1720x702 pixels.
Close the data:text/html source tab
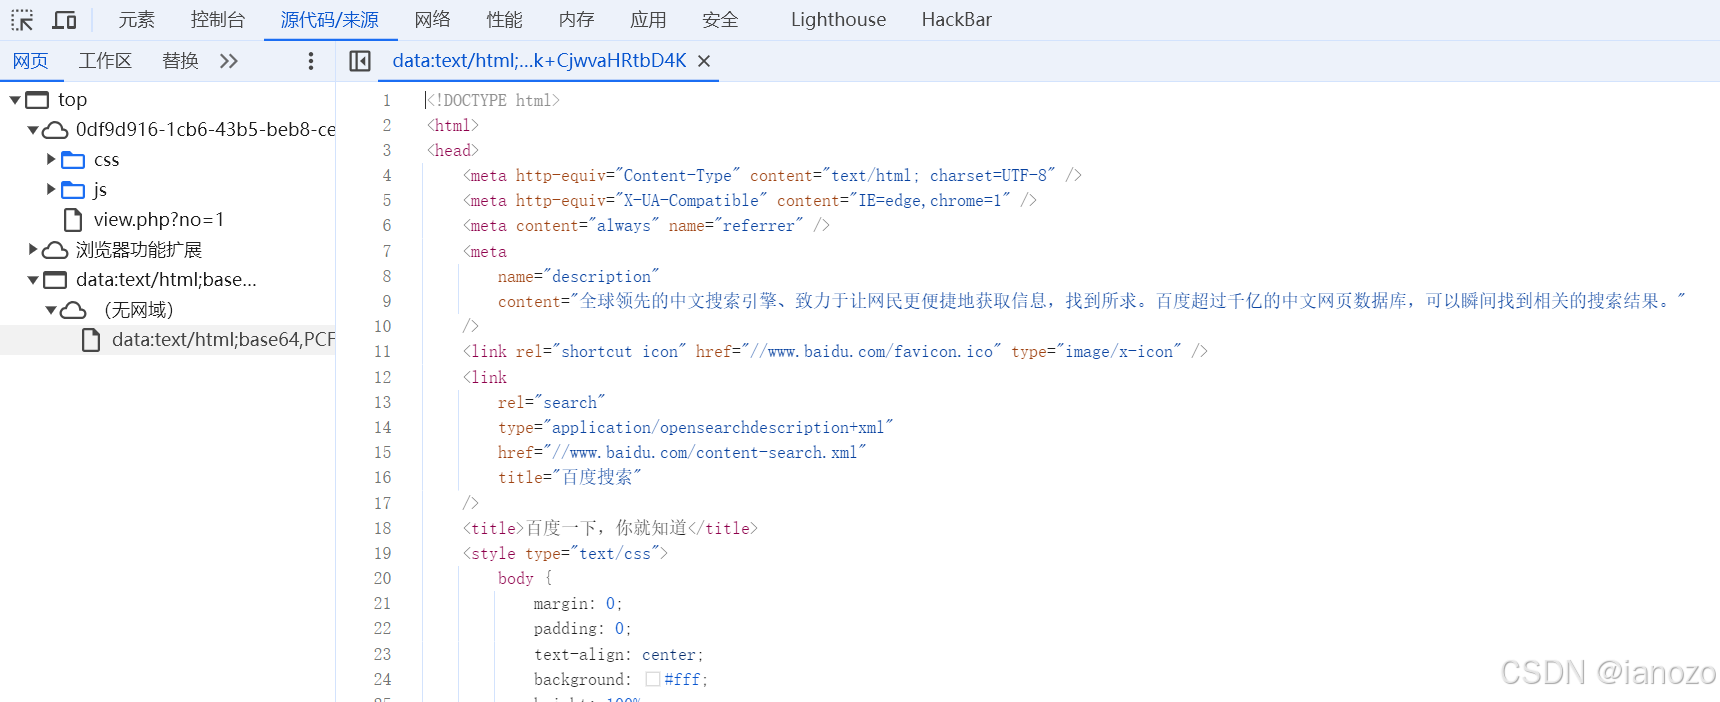coord(704,61)
